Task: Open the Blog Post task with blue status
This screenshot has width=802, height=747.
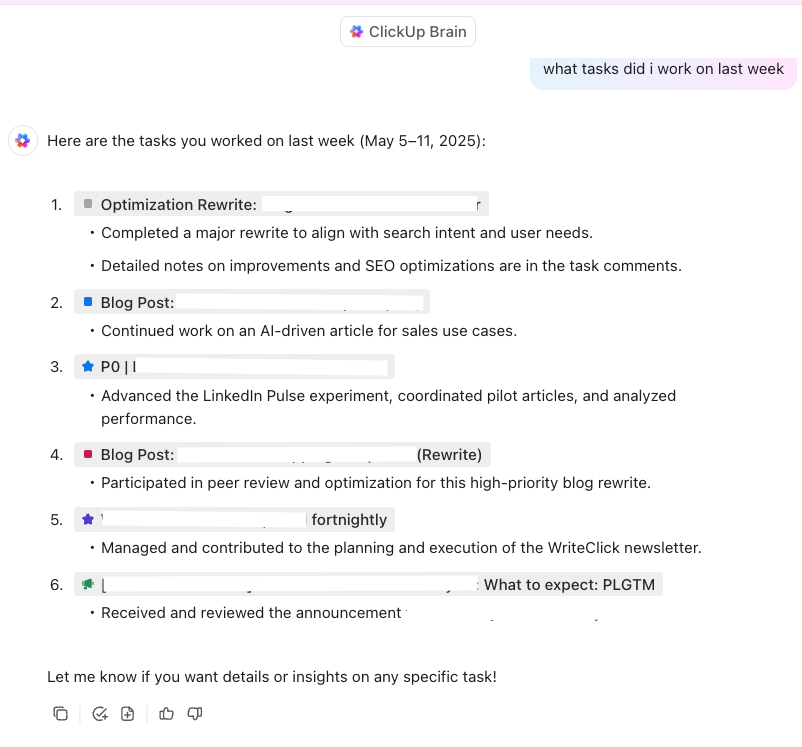Action: [x=252, y=302]
